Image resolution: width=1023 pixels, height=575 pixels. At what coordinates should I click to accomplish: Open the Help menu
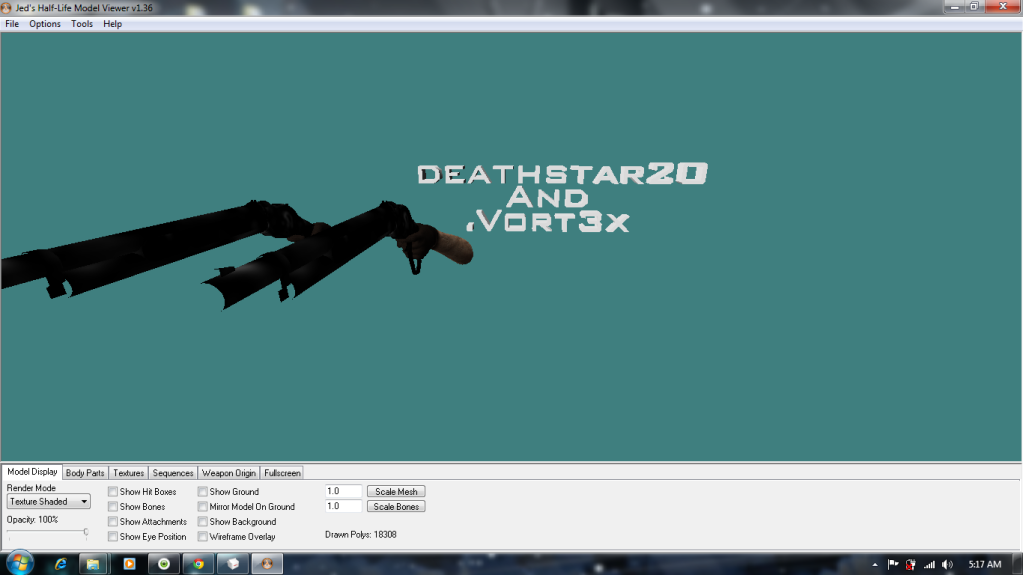[112, 23]
